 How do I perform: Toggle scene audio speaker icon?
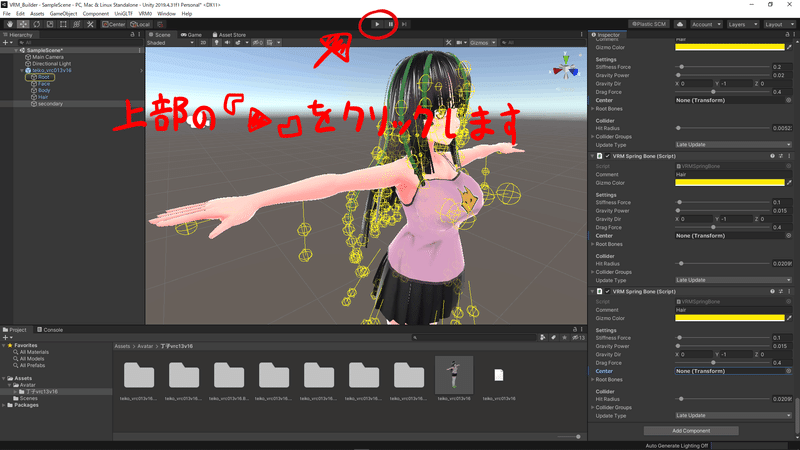coord(227,43)
